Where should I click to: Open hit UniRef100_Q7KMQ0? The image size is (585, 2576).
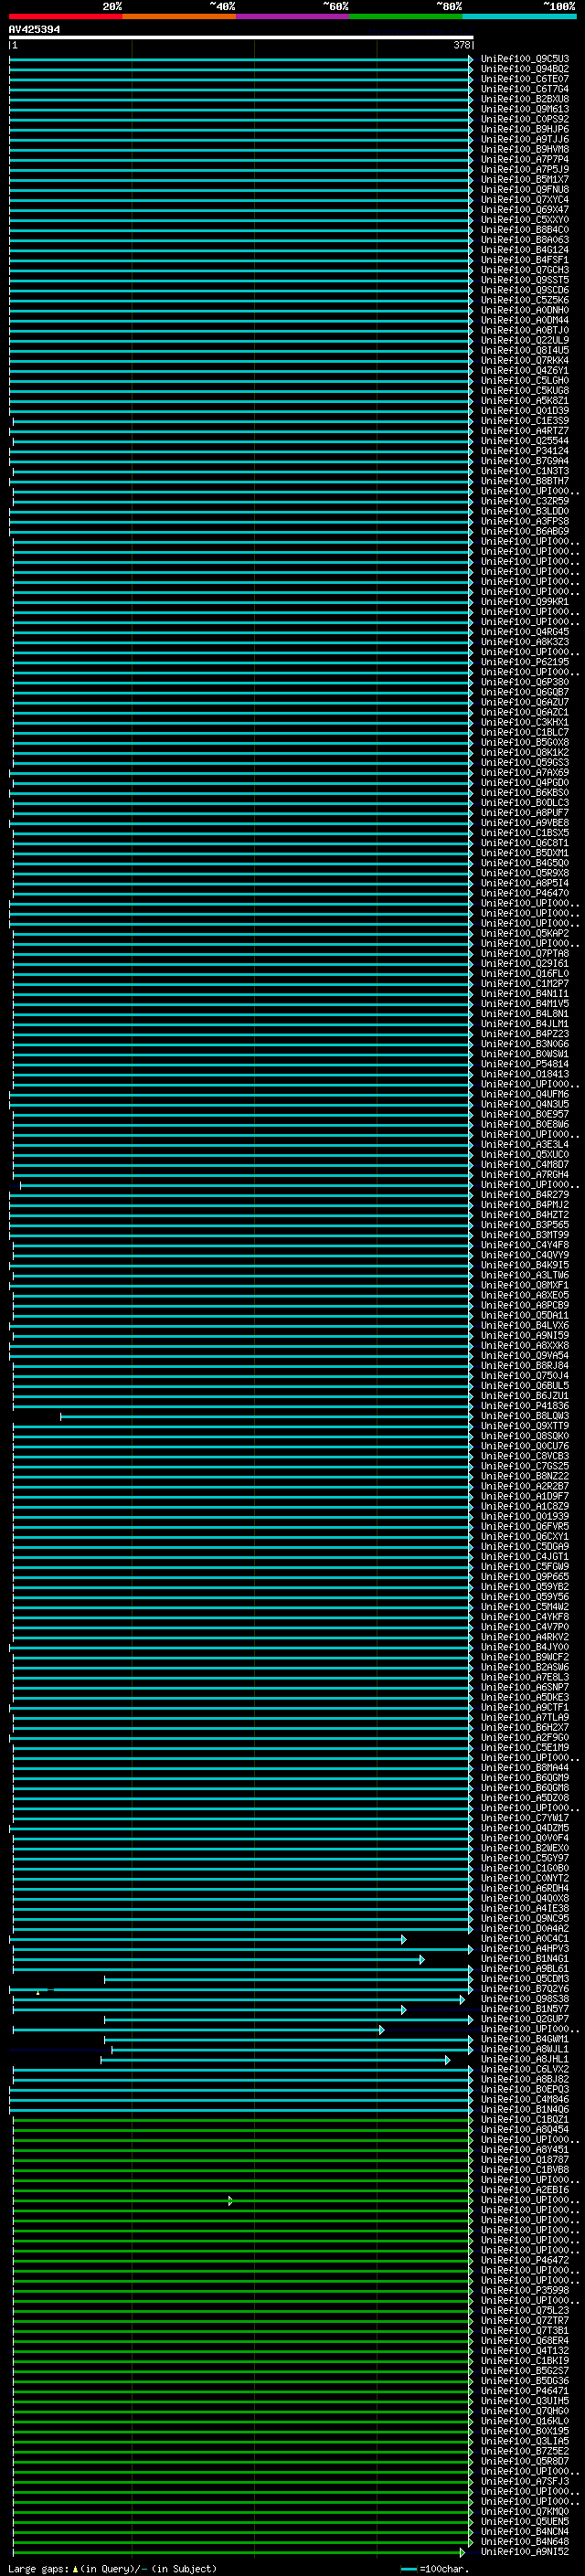525,2512
